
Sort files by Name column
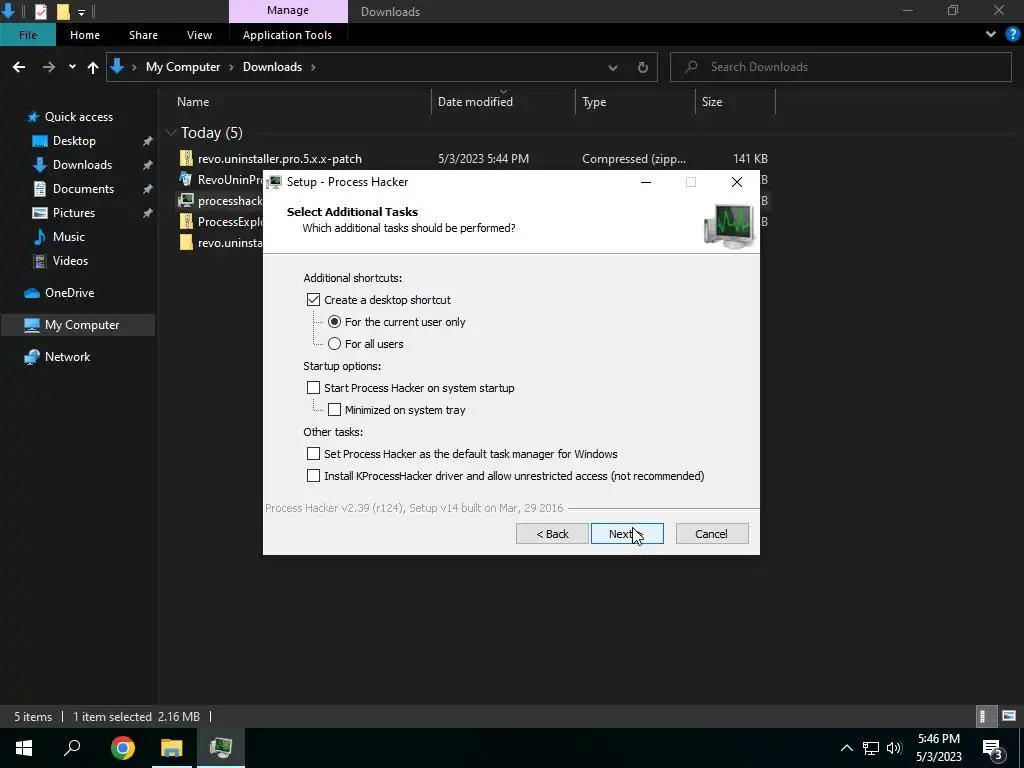pyautogui.click(x=193, y=102)
